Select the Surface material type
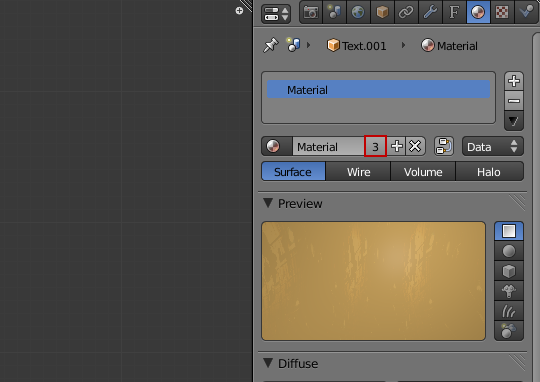This screenshot has width=540, height=382. (x=293, y=172)
